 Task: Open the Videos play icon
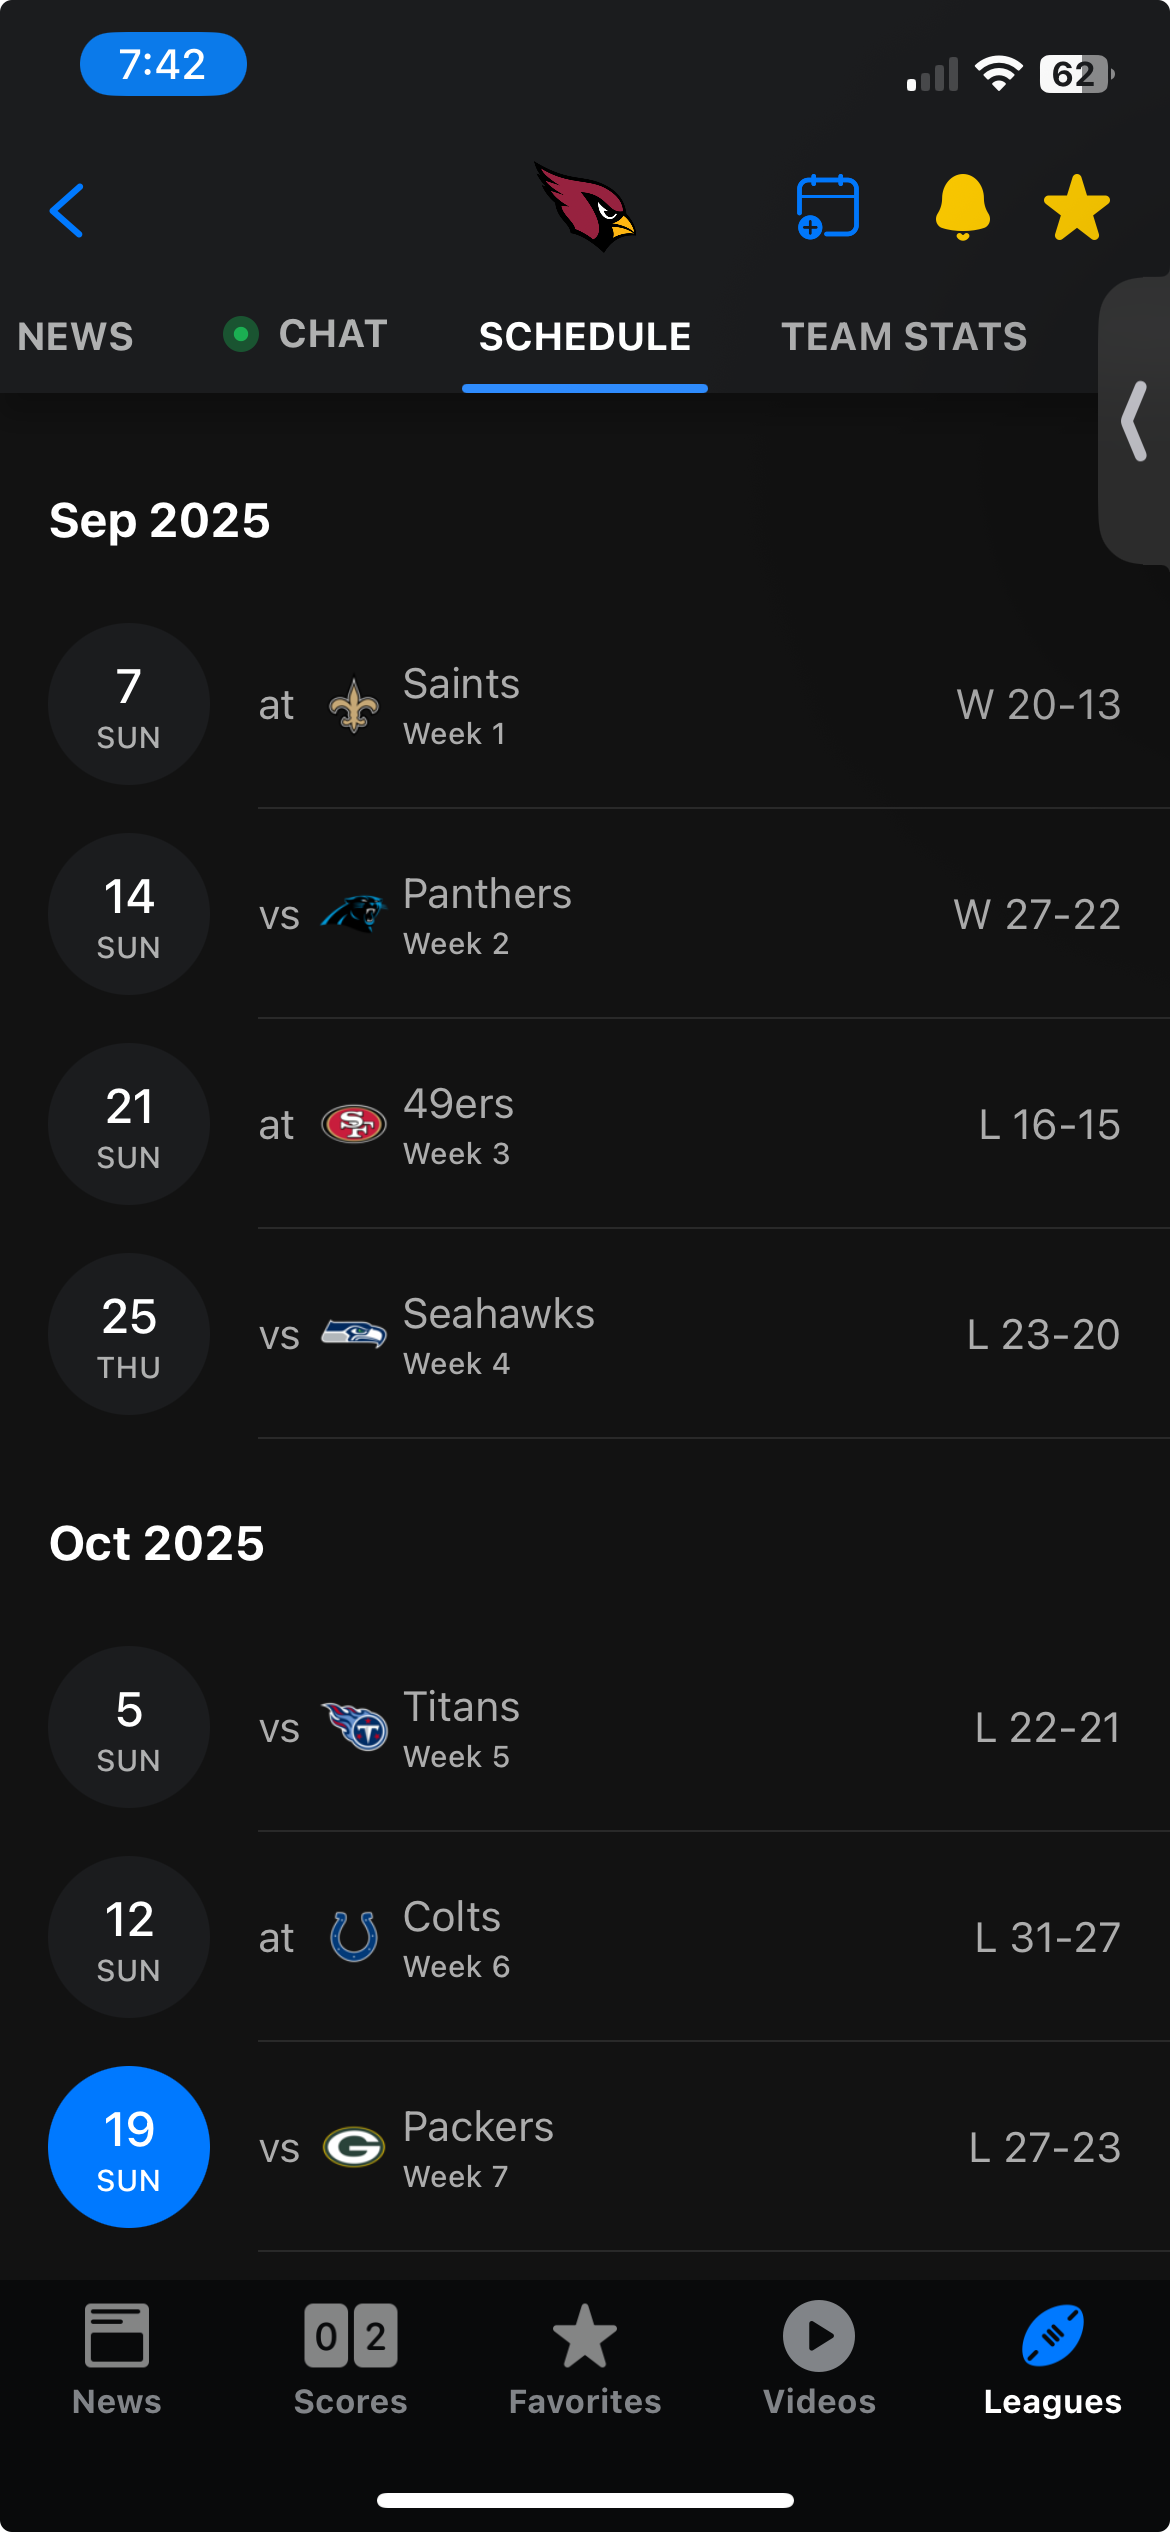pos(819,2338)
